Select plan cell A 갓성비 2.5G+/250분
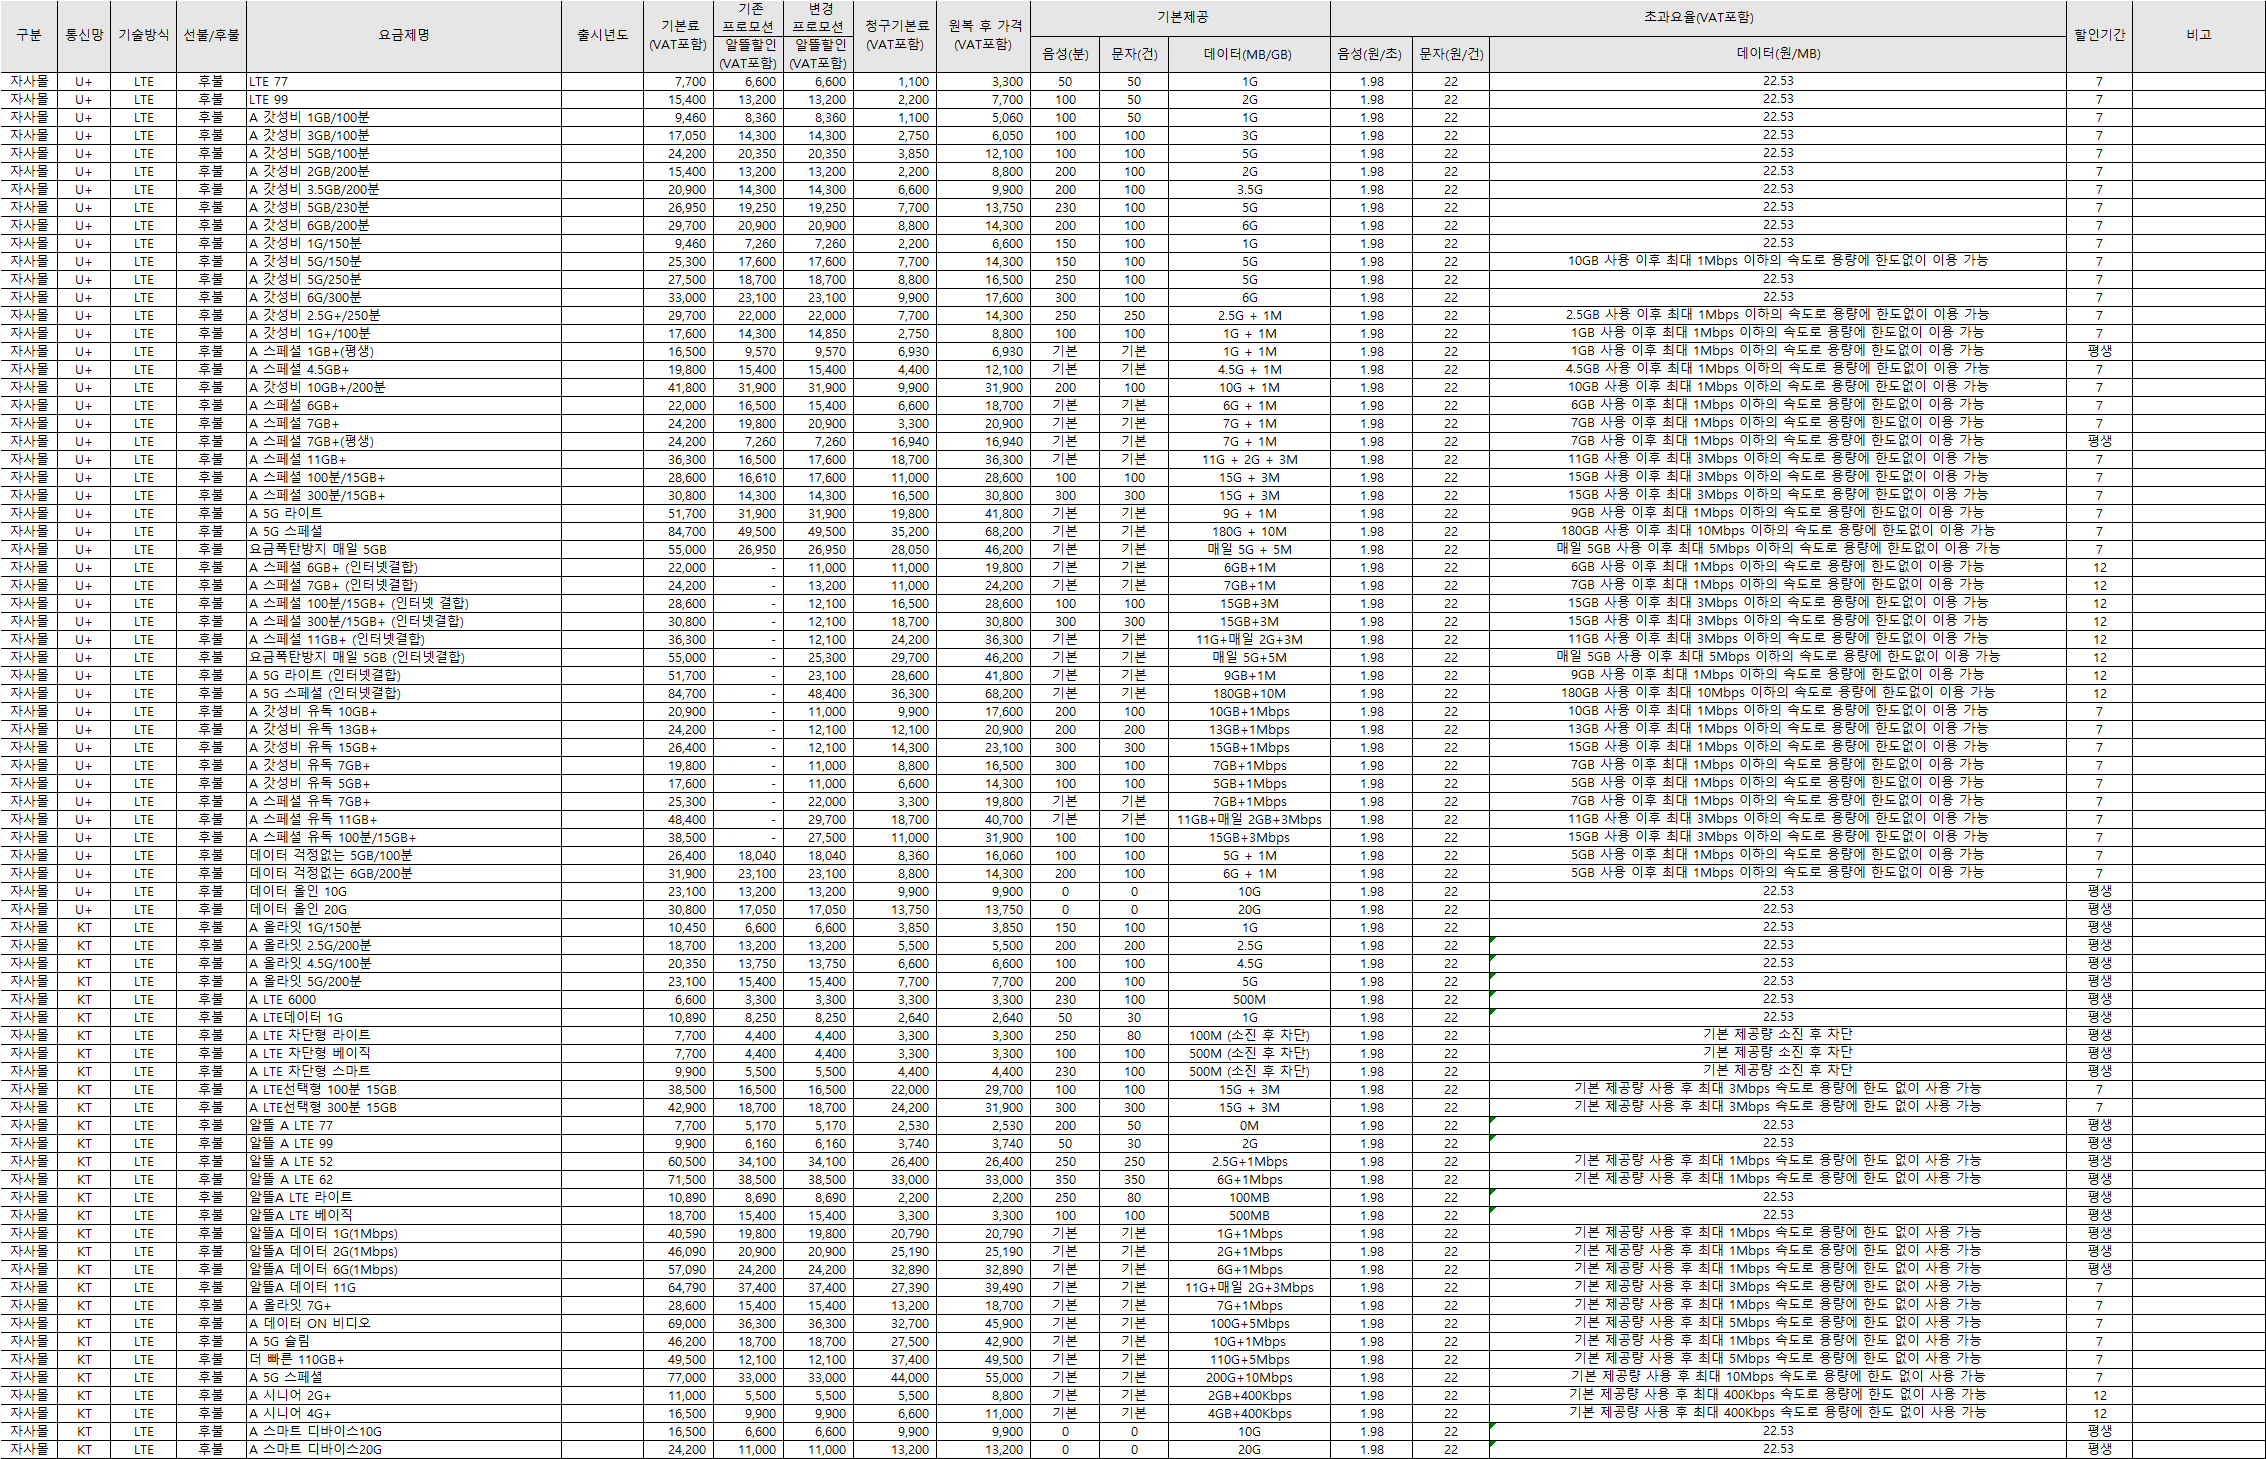2266x1459 pixels. 404,316
